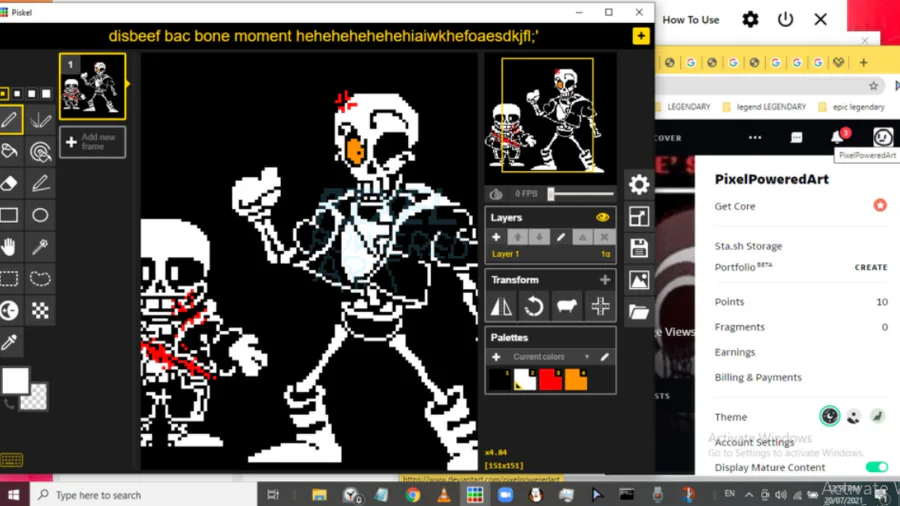This screenshot has width=900, height=506.
Task: Select the Paint bucket tool
Action: coord(10,151)
